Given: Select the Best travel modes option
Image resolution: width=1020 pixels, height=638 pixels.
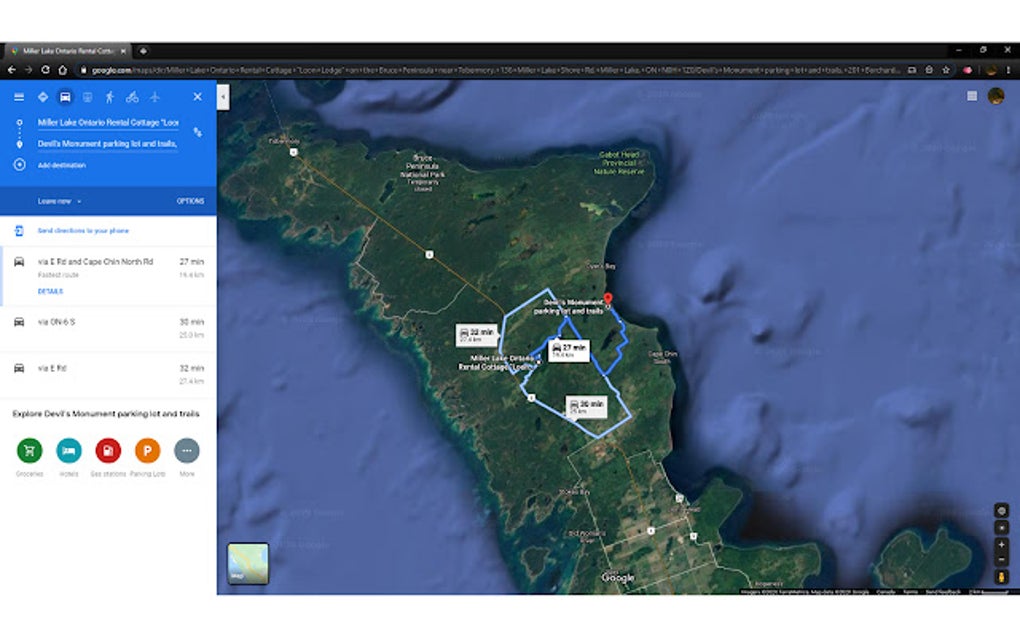Looking at the screenshot, I should point(42,97).
